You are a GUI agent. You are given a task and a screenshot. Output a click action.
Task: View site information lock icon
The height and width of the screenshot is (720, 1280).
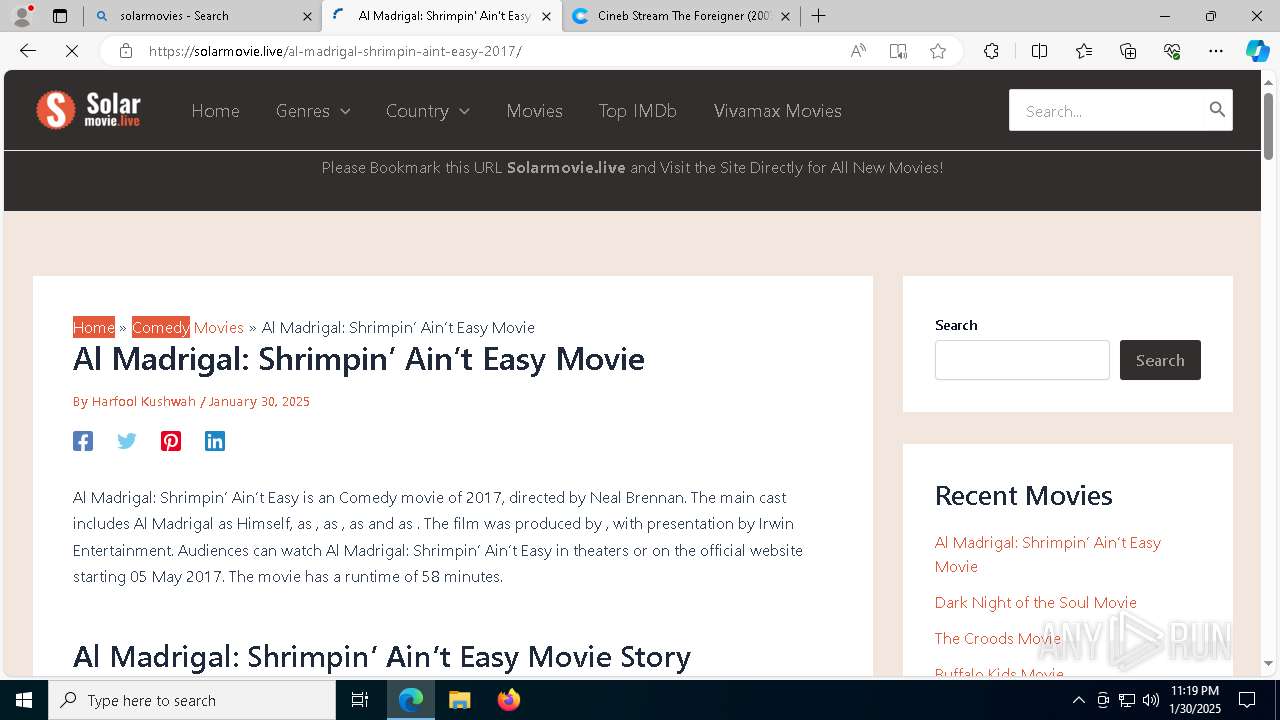tap(125, 51)
